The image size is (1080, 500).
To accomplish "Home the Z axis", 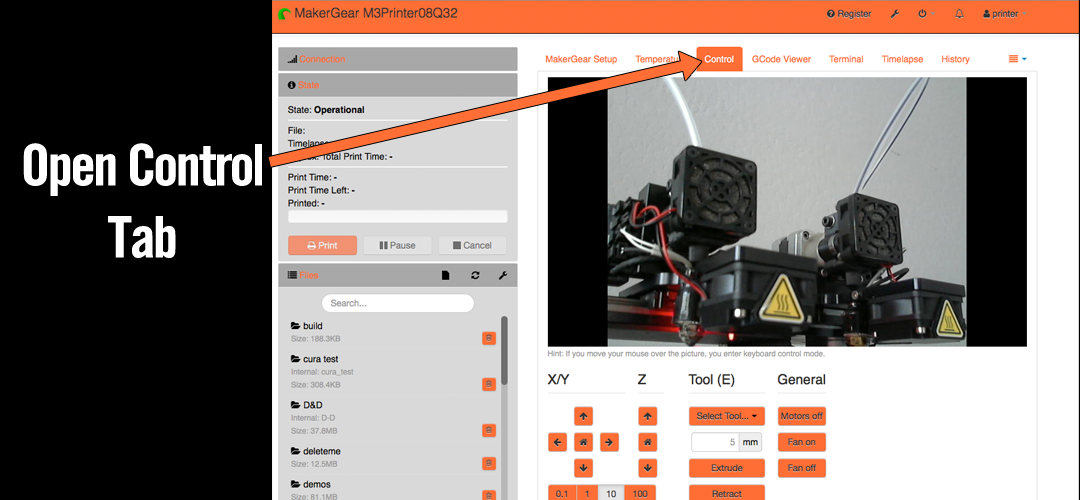I will [x=648, y=441].
